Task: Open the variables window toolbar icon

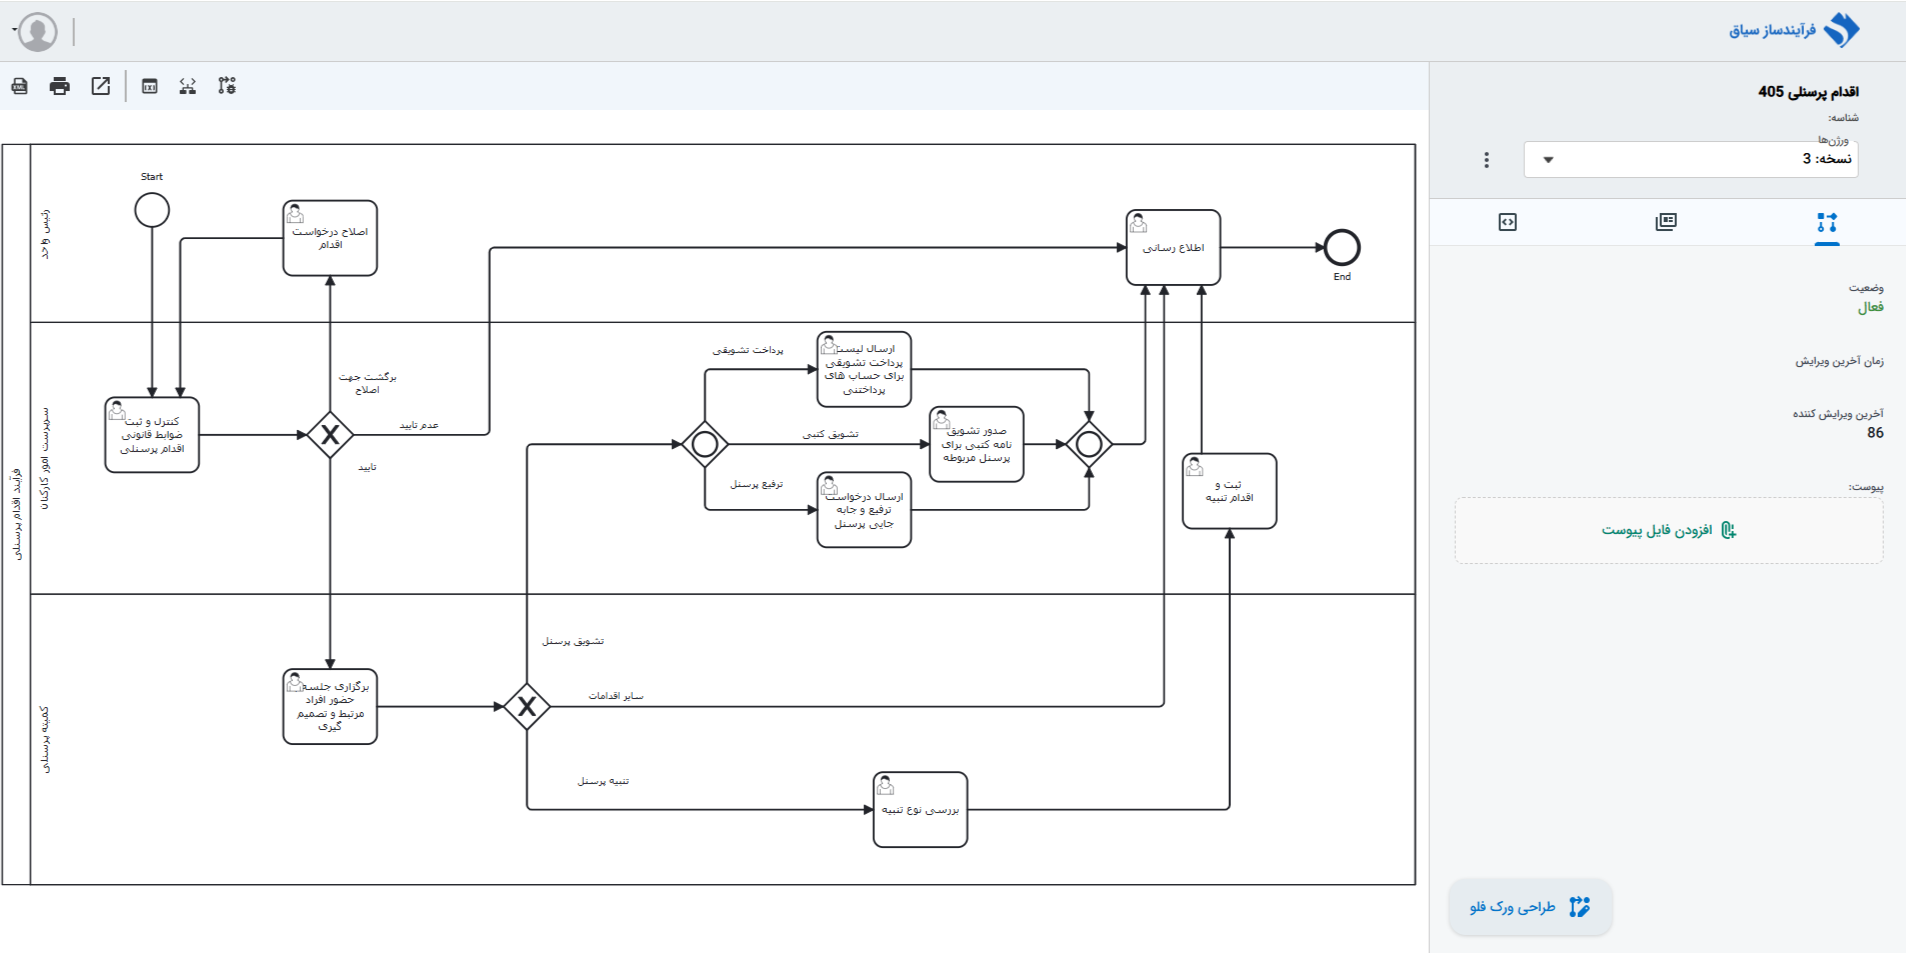Action: click(x=150, y=86)
